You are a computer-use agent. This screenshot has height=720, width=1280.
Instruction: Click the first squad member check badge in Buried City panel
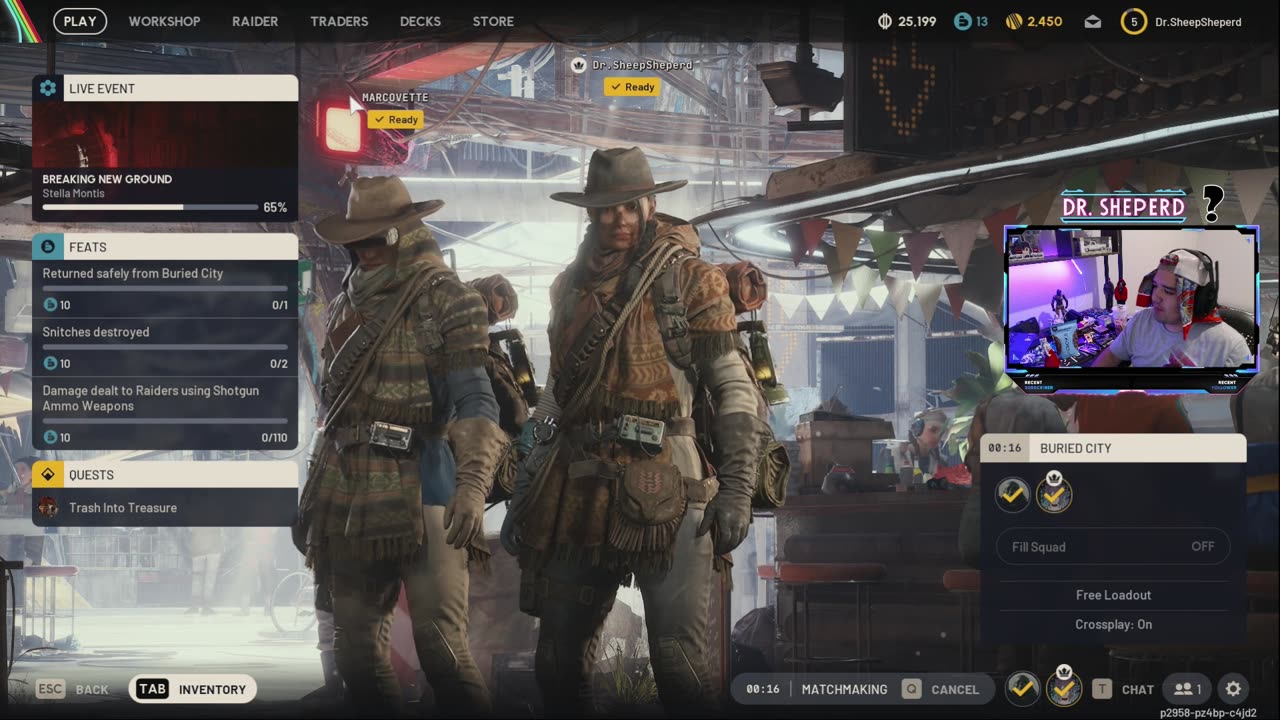point(1012,494)
